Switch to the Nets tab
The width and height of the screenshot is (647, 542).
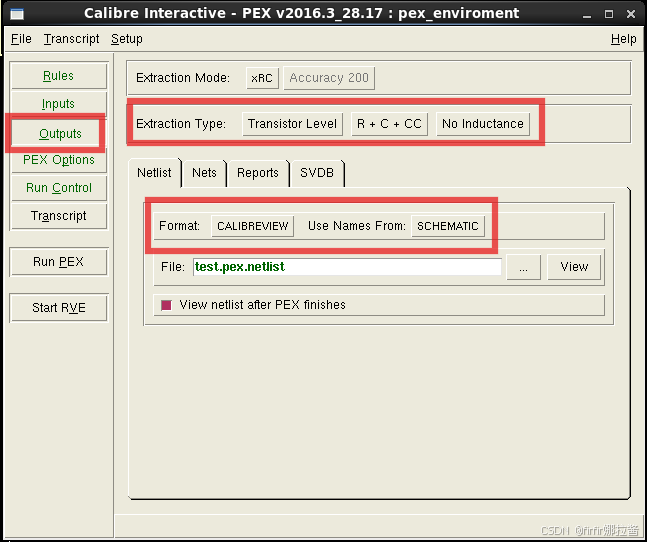click(204, 172)
